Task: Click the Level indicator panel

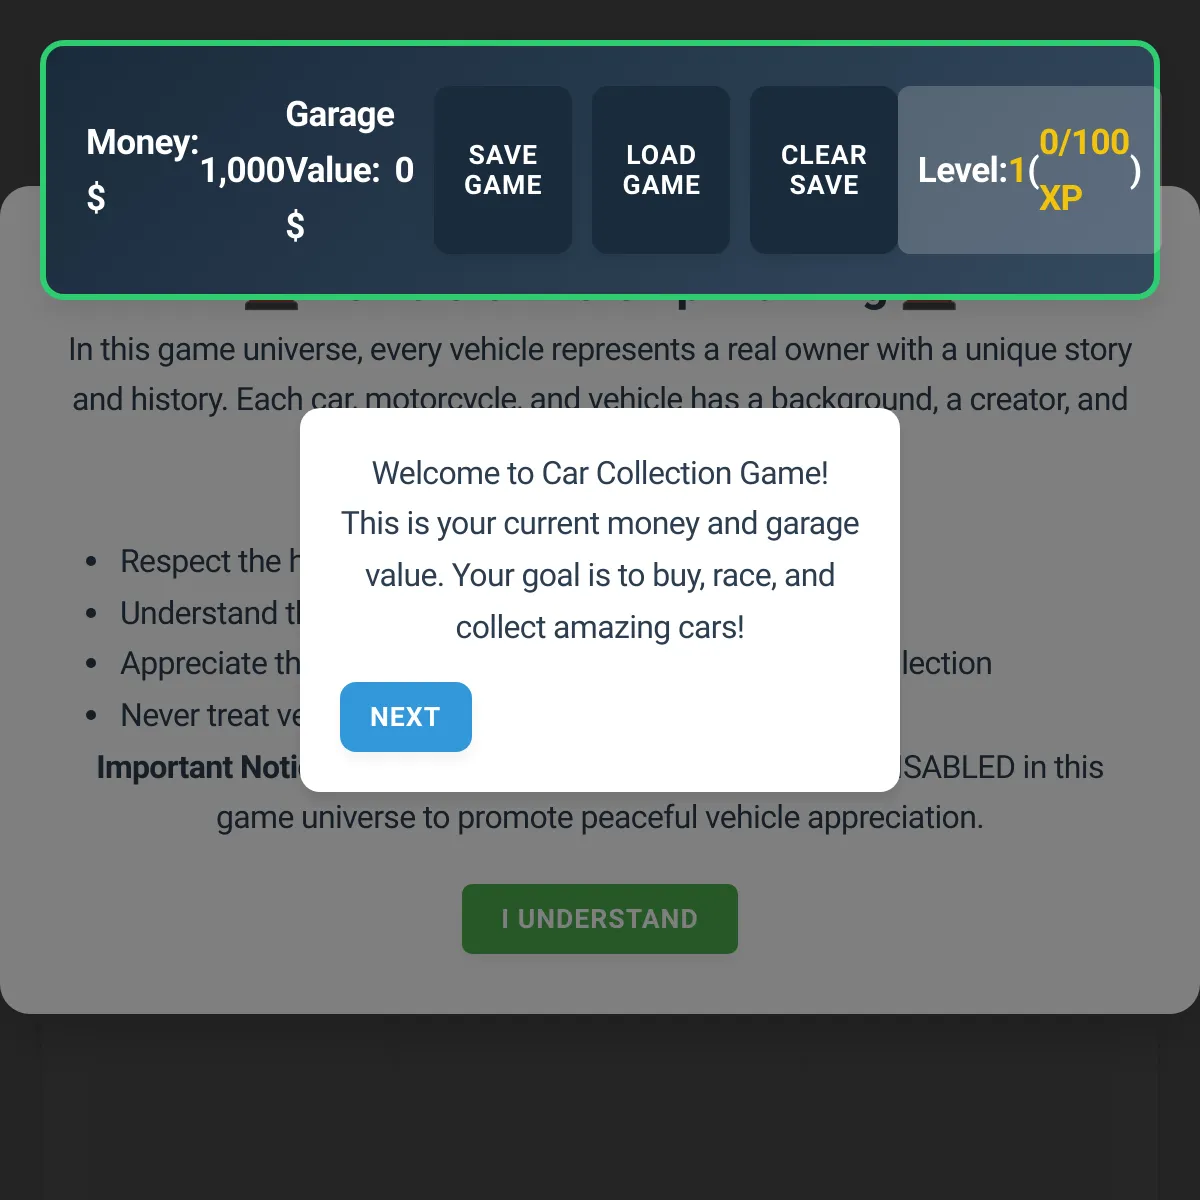Action: (1029, 170)
